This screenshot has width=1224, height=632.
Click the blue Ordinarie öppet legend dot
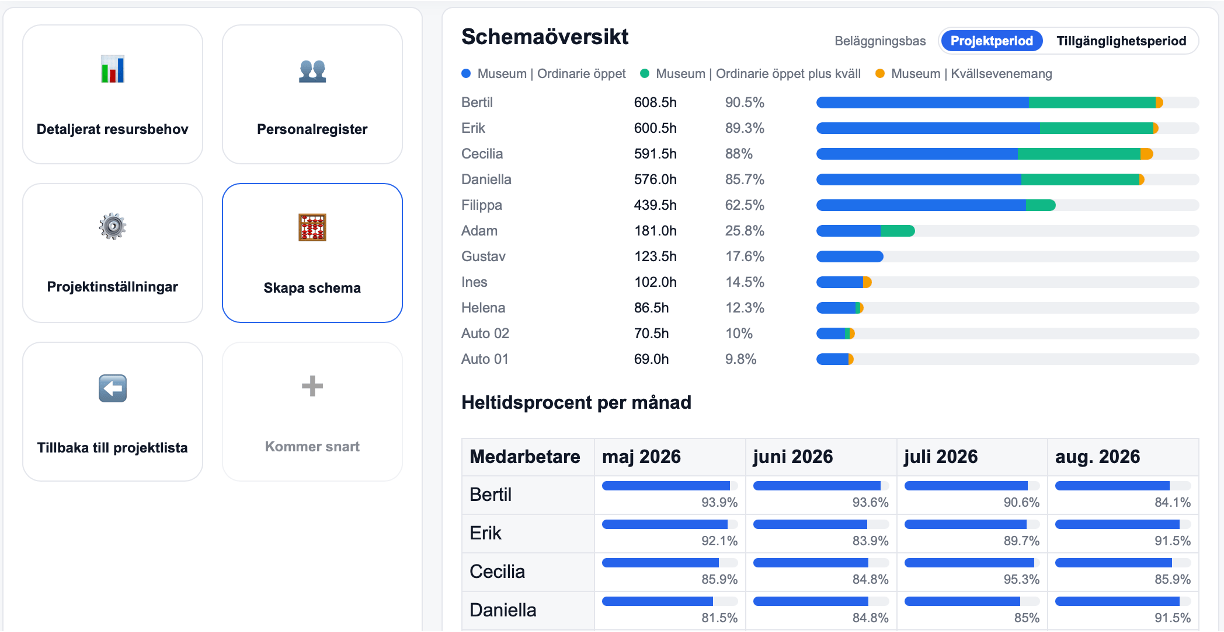466,74
